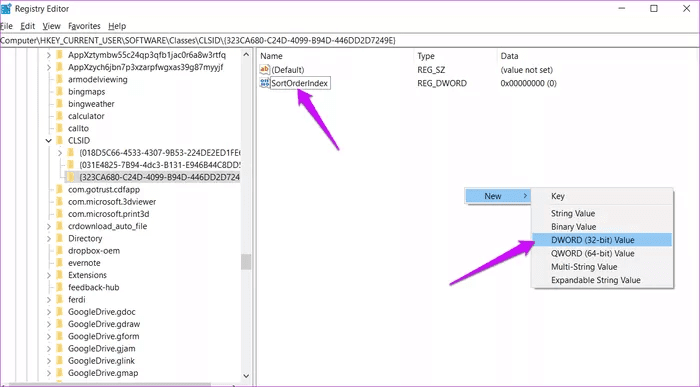Open the Edit menu
This screenshot has height=387, width=700.
[x=27, y=26]
